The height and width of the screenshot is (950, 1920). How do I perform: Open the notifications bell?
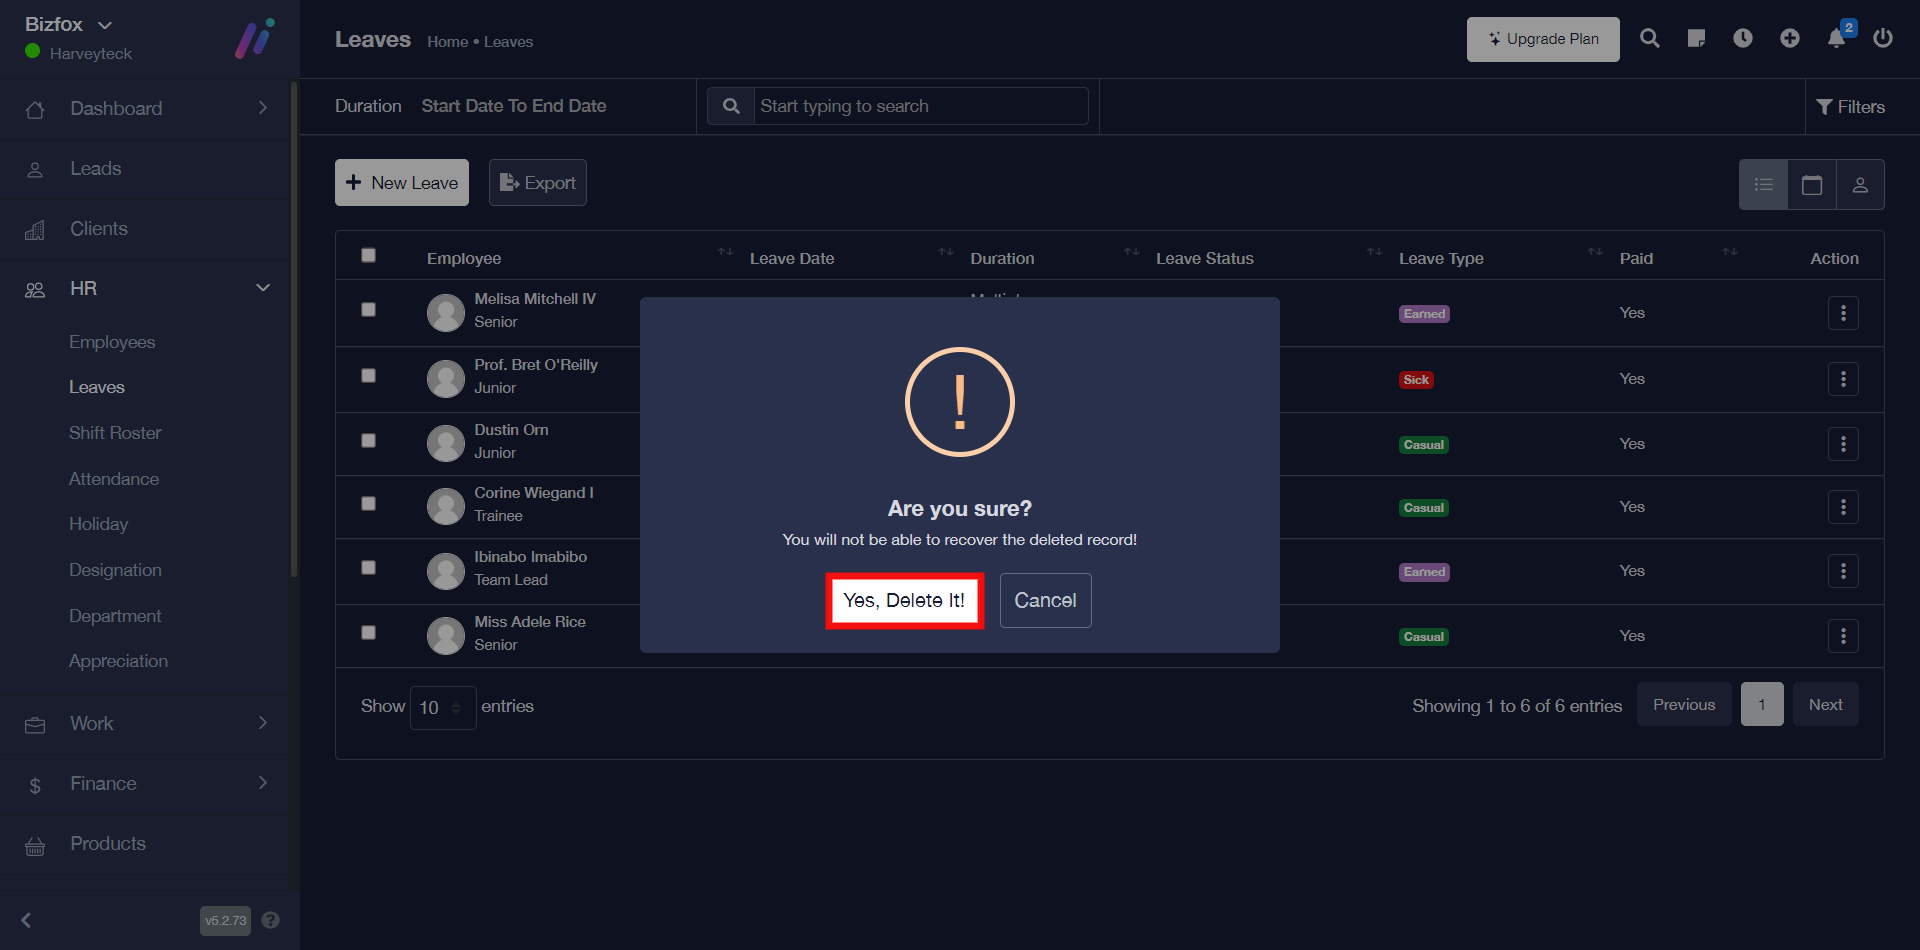[x=1837, y=39]
